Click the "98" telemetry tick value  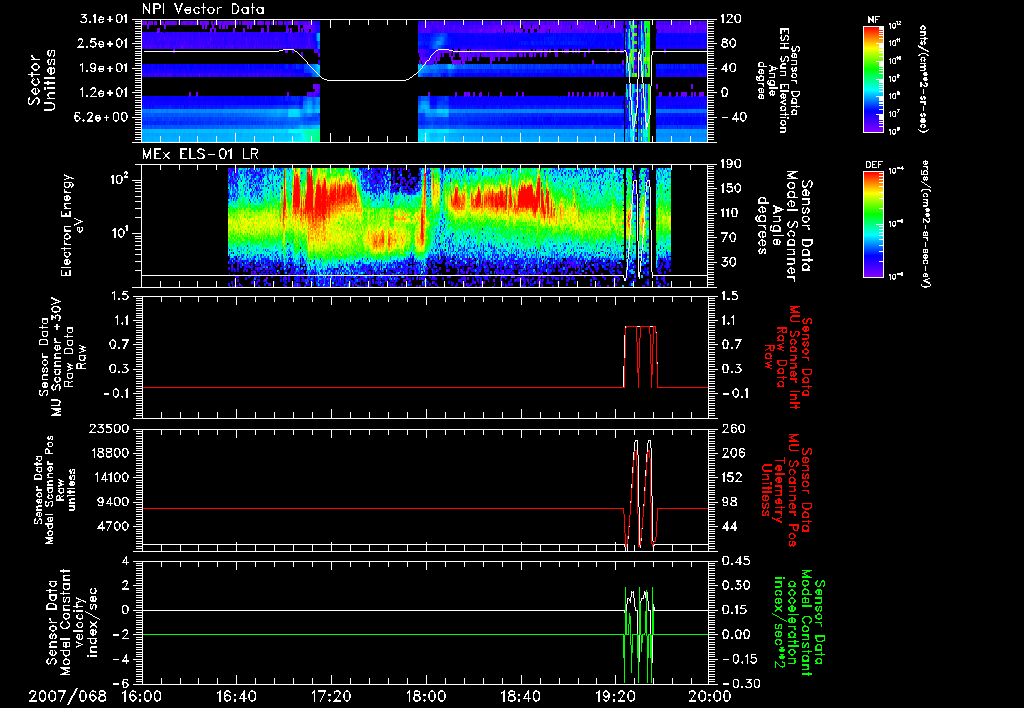(x=728, y=502)
